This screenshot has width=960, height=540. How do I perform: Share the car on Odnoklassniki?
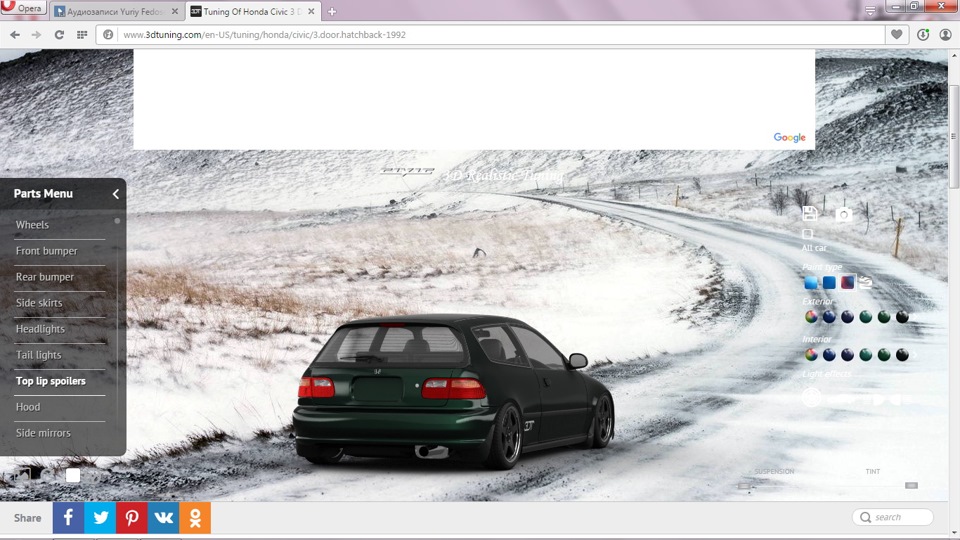point(195,517)
